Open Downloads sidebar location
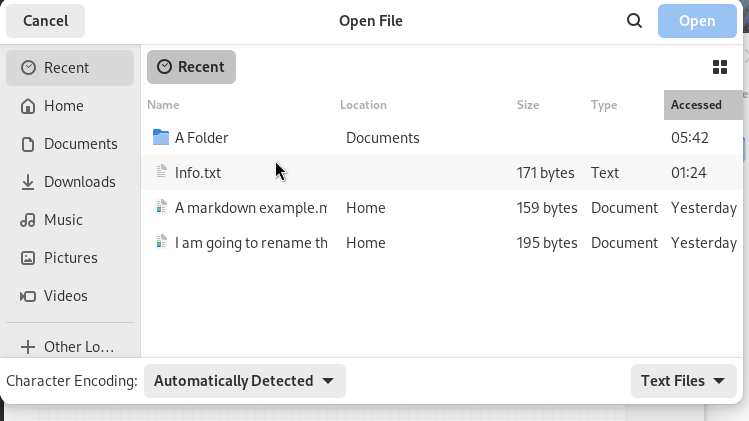The width and height of the screenshot is (749, 421). [70, 182]
